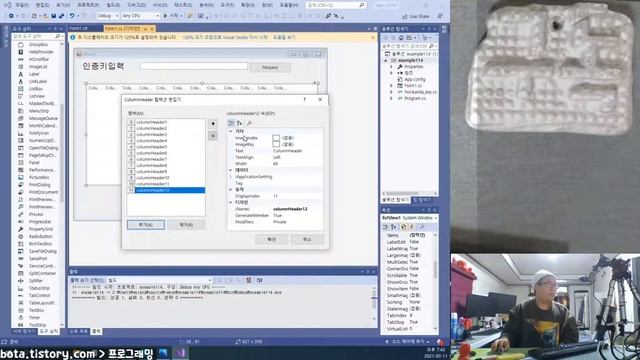Switch to the Form1.cs code tab
This screenshot has height=360, width=640.
pyautogui.click(x=78, y=29)
